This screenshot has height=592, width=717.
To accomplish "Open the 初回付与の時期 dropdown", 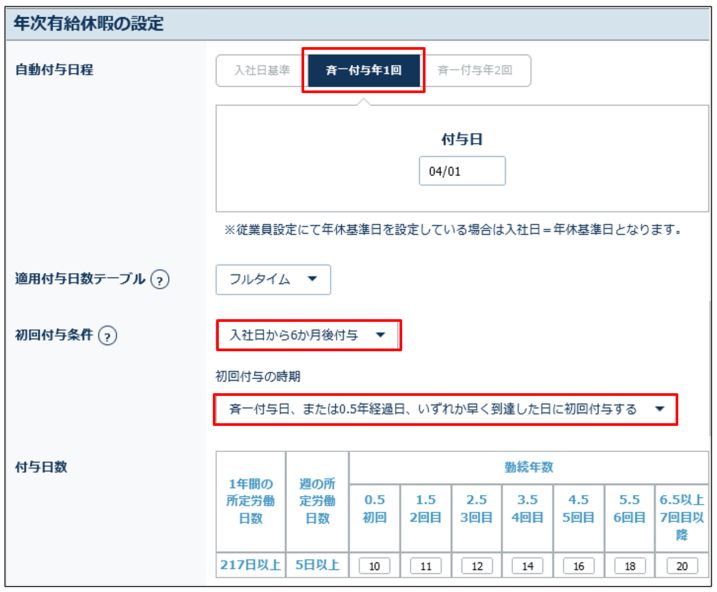I will tap(445, 409).
